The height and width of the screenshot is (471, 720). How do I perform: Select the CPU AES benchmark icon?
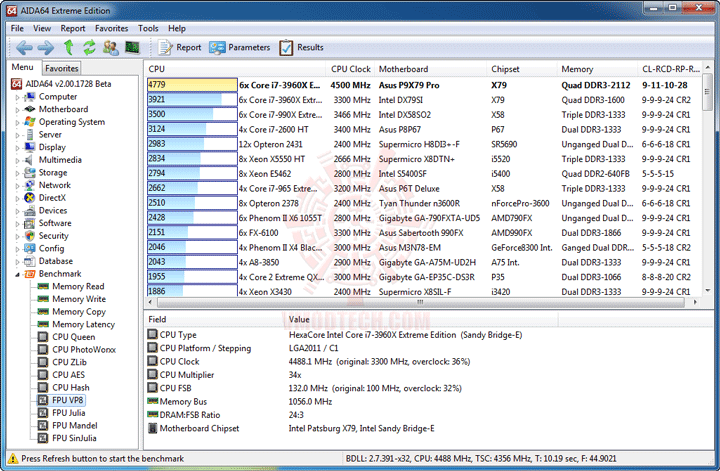tap(43, 375)
